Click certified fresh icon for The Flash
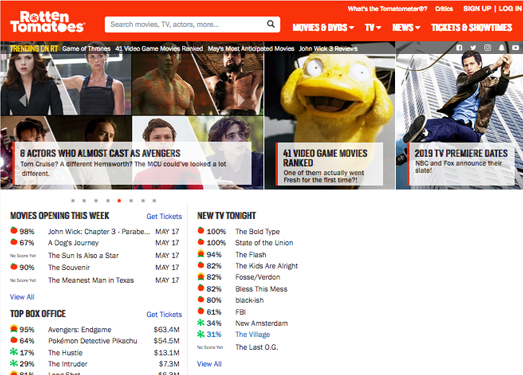523x375 pixels. pyautogui.click(x=201, y=254)
